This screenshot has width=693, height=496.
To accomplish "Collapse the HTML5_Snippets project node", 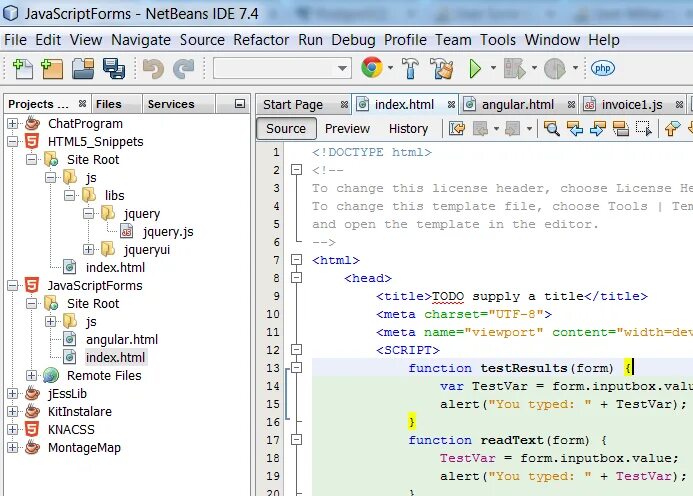I will pyautogui.click(x=13, y=141).
